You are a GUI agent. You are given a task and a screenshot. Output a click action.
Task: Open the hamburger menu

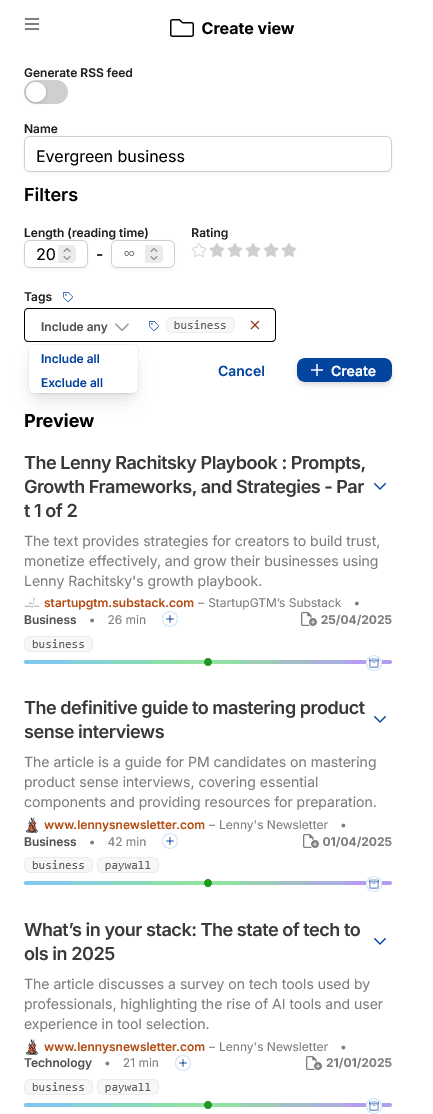(32, 25)
